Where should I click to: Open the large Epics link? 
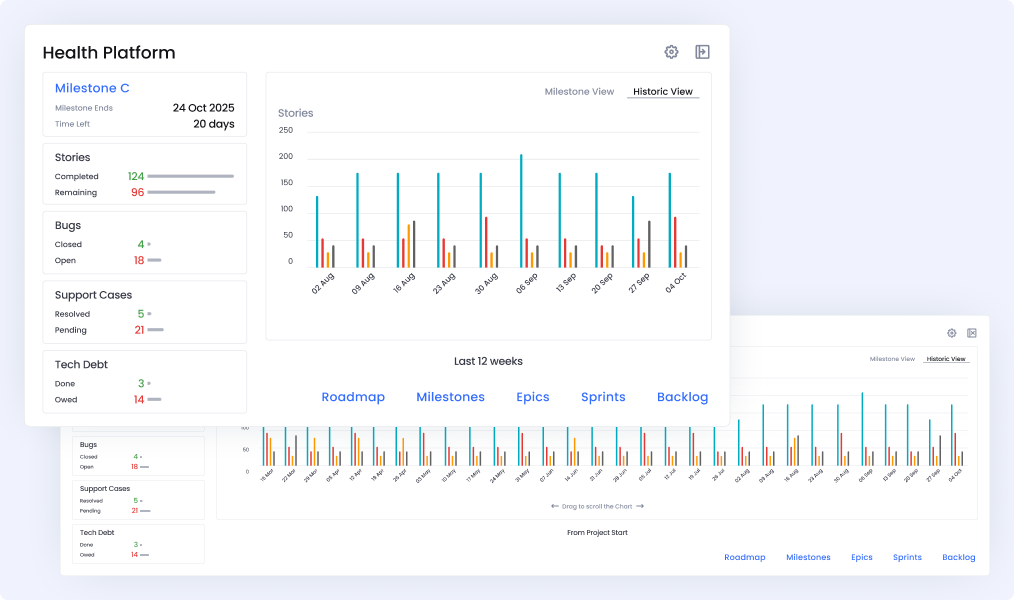coord(533,397)
